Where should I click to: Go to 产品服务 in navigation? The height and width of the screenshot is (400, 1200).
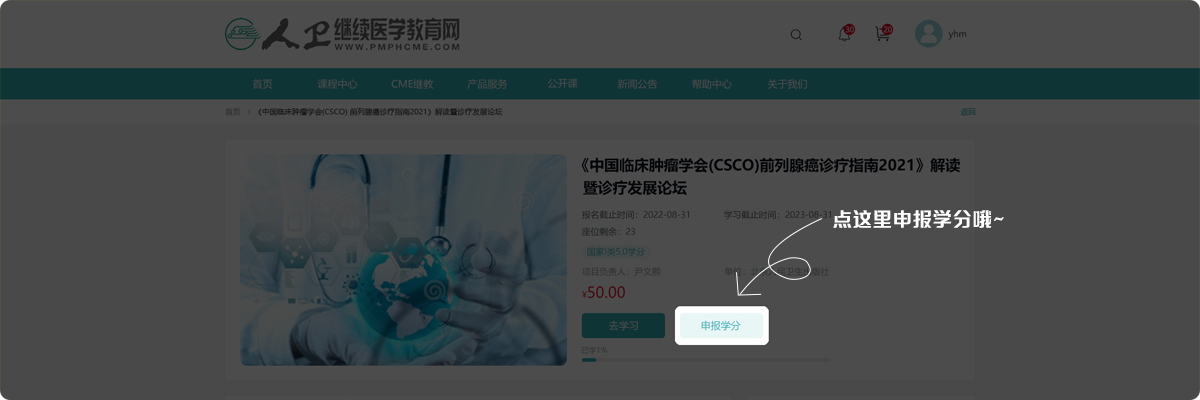(x=487, y=84)
